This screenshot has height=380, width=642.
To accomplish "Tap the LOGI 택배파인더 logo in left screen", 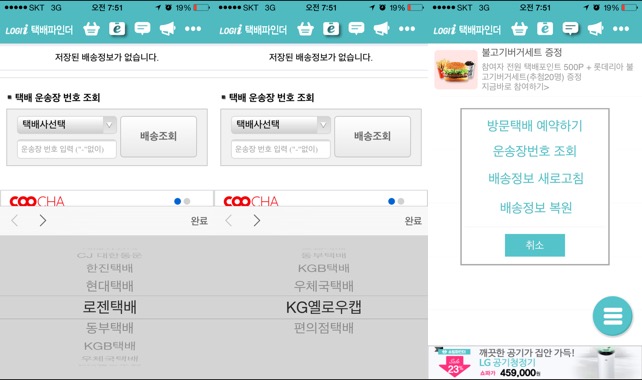I will [39, 29].
